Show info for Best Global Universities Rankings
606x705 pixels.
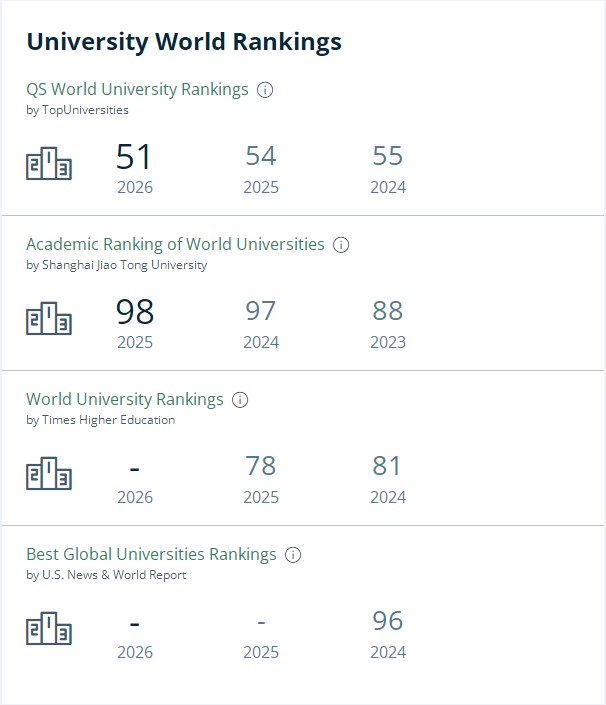293,555
